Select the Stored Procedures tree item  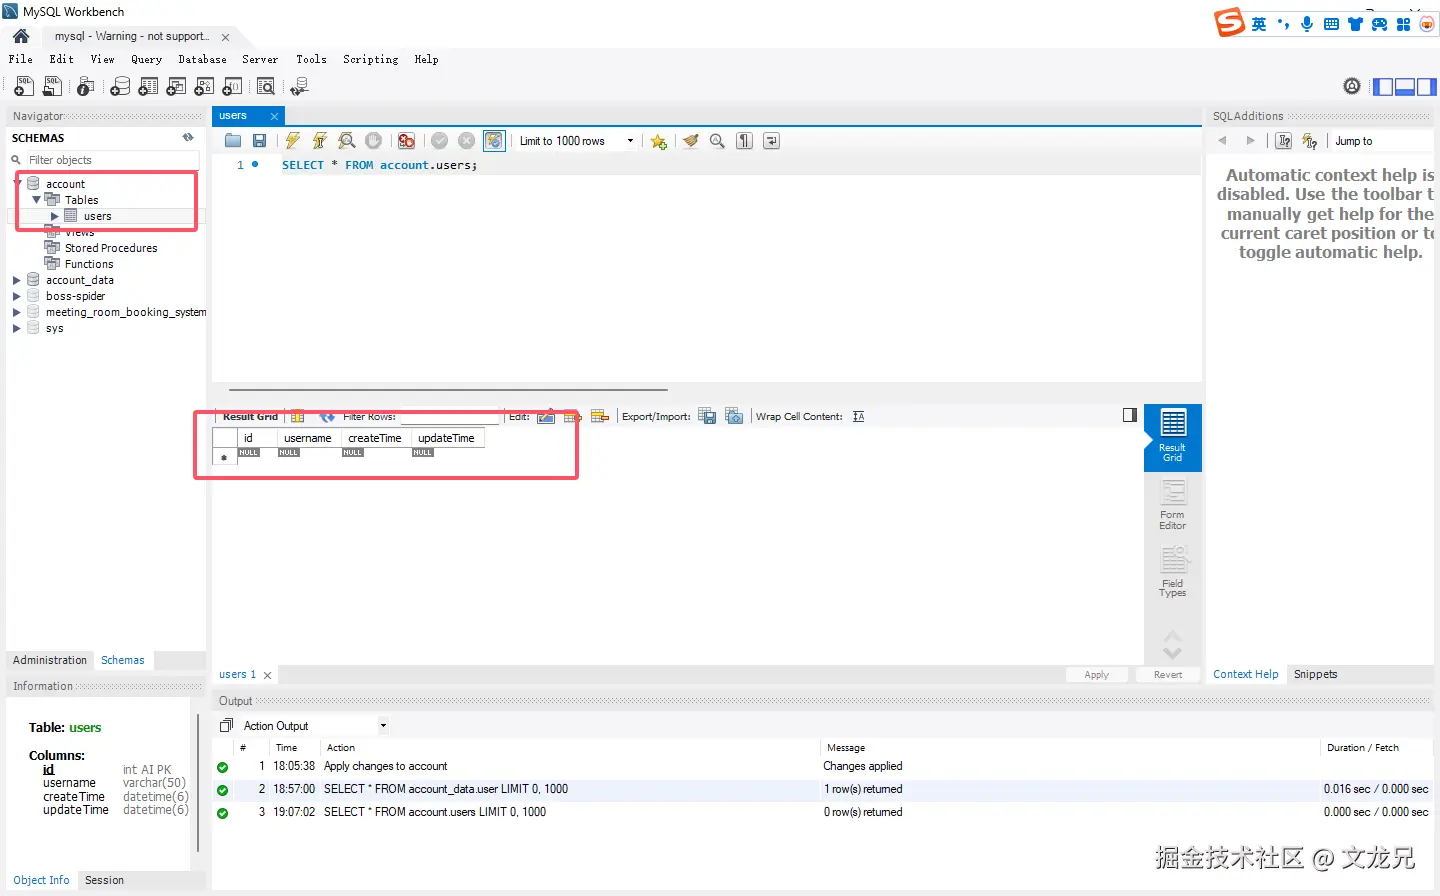pos(111,248)
